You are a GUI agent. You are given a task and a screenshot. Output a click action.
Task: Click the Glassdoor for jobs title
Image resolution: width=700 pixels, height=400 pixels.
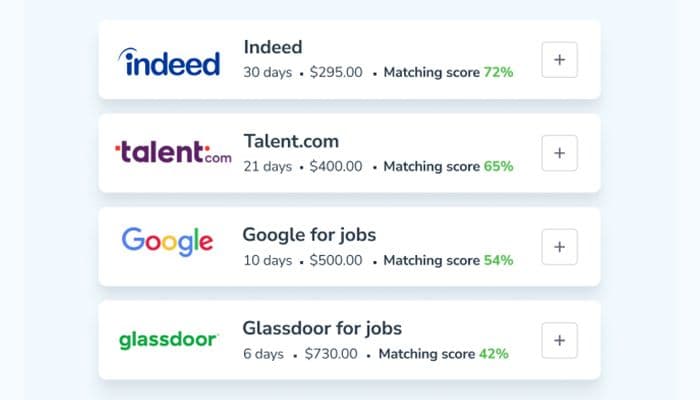pos(322,328)
